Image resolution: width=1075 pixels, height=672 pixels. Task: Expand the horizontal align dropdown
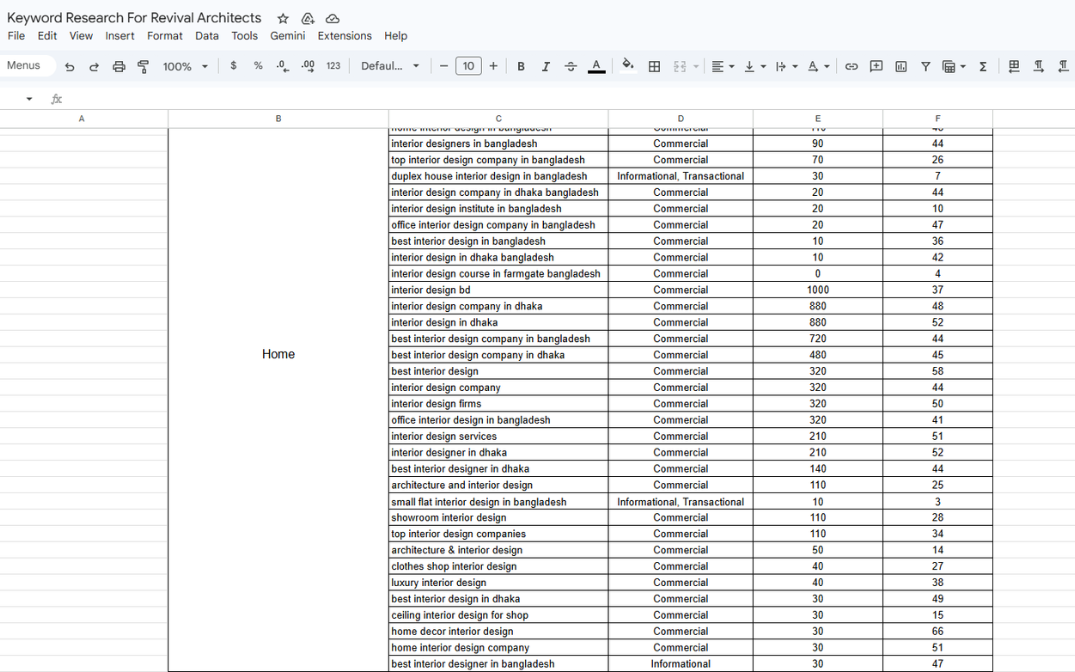coord(721,66)
